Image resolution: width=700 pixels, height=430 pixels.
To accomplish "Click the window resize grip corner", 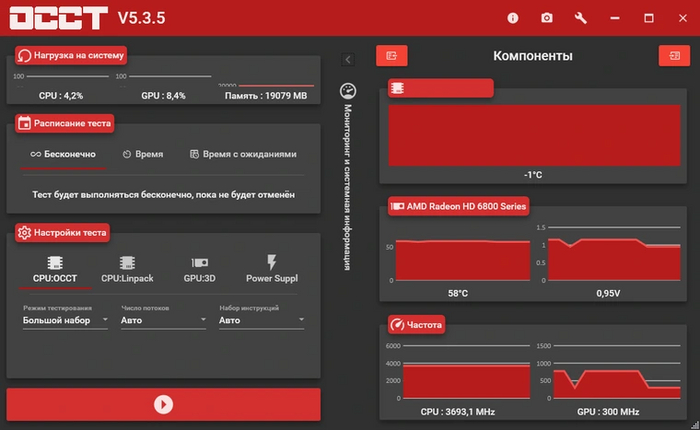I will (695, 425).
